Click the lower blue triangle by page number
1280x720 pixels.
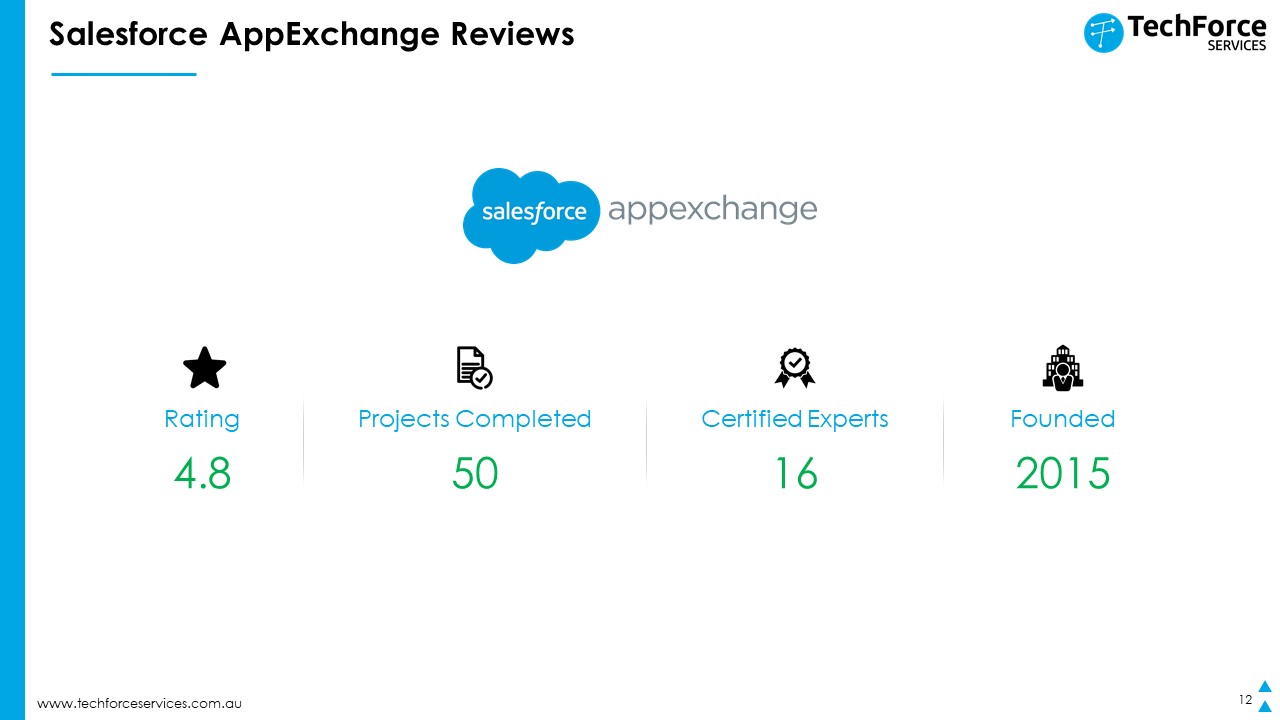1264,706
